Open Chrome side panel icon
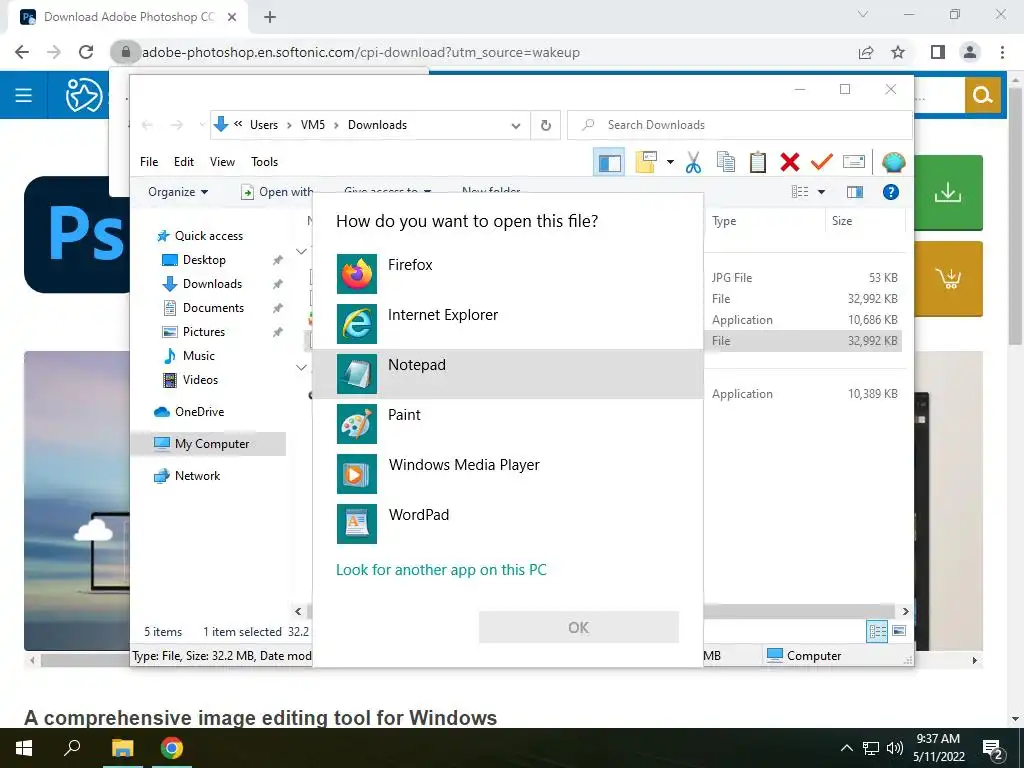This screenshot has width=1024, height=768. (x=938, y=52)
